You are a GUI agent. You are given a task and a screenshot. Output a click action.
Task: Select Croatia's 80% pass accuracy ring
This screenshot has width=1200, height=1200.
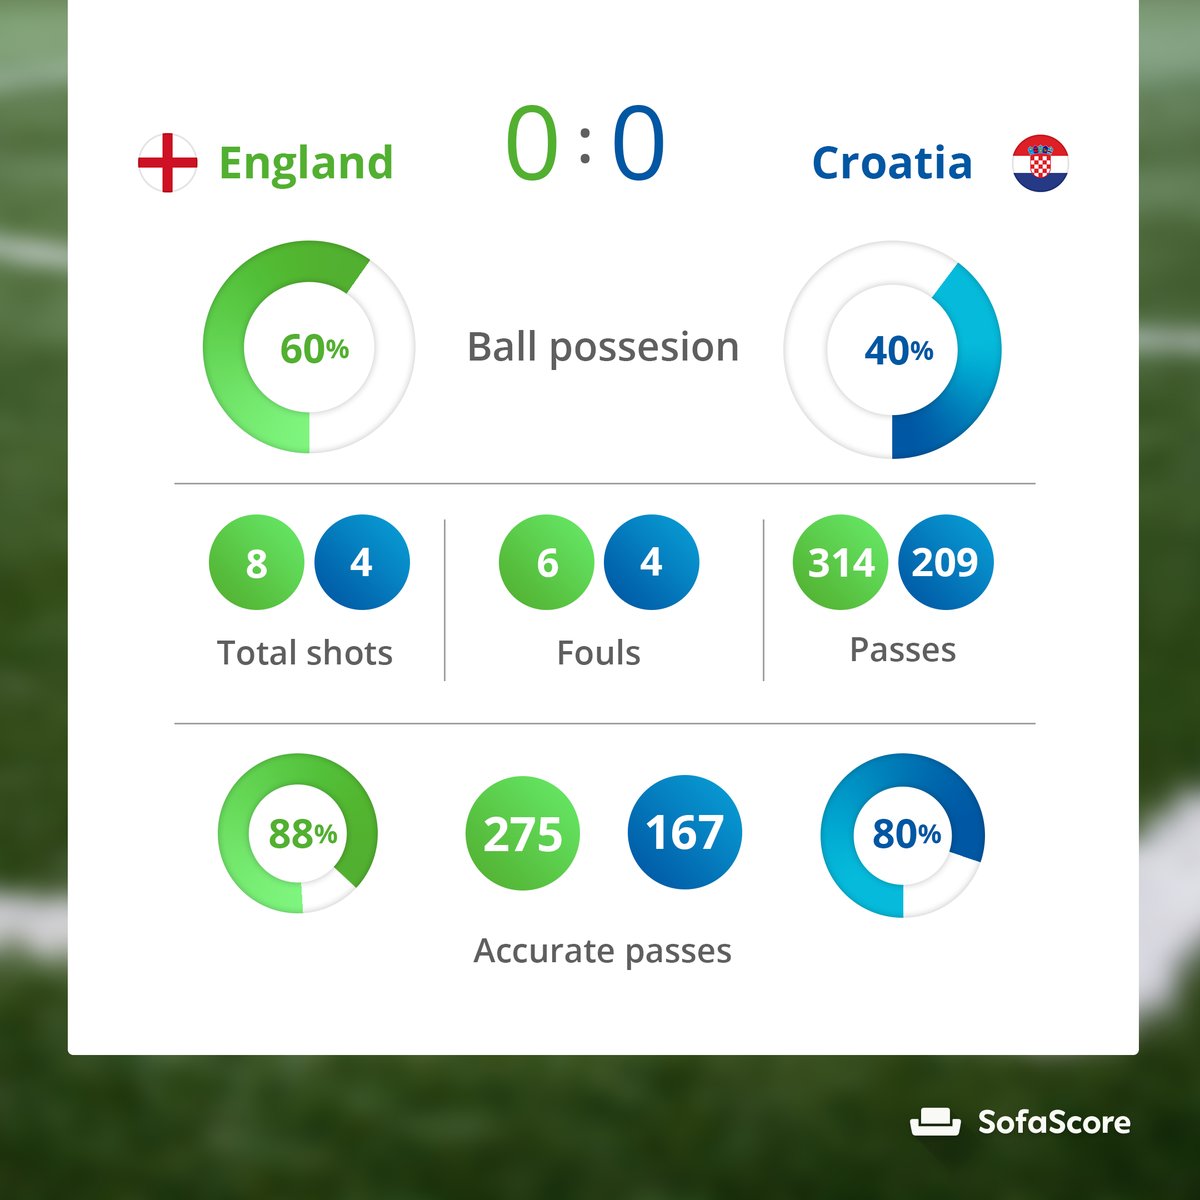pyautogui.click(x=903, y=835)
